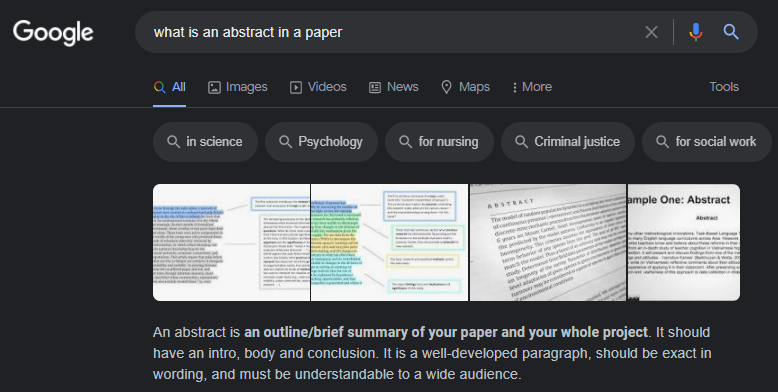Open the tilted ABSTRACT page photo thumbnail

point(548,243)
